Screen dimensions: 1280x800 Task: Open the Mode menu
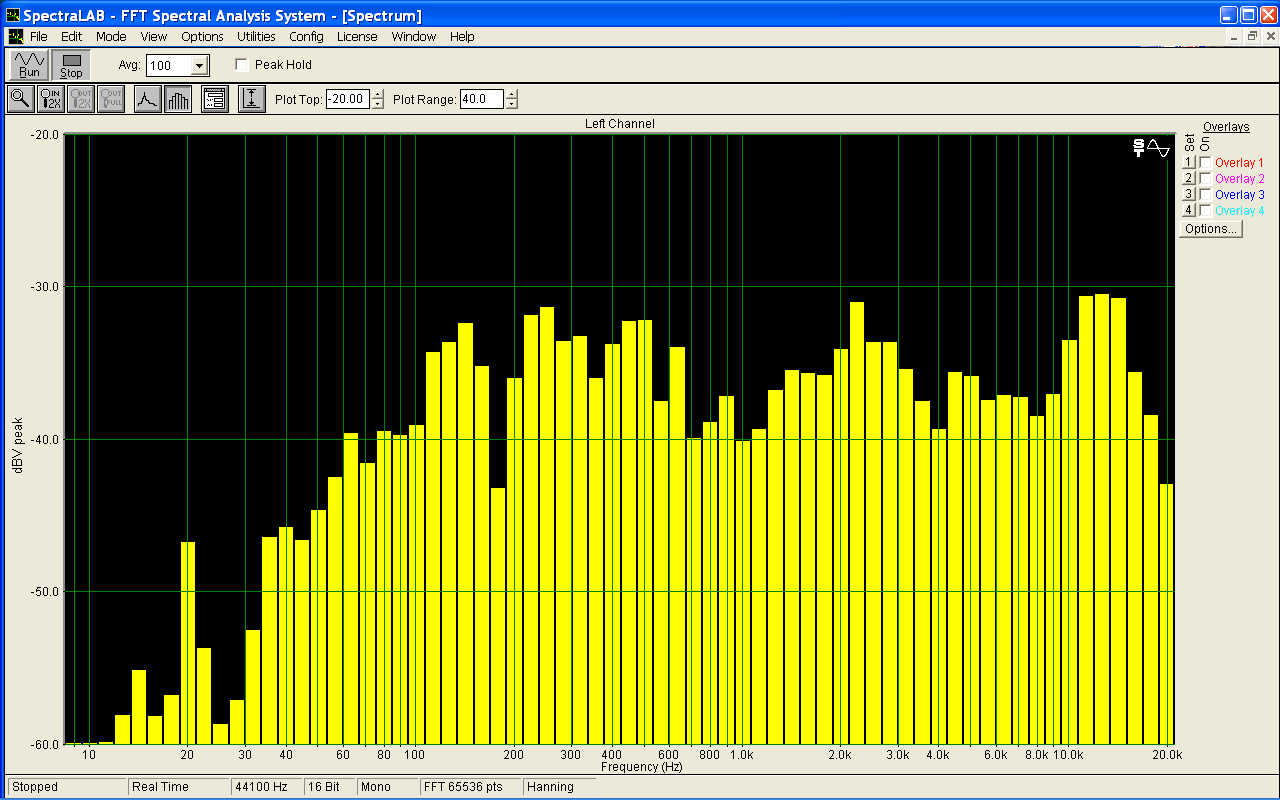click(x=111, y=36)
